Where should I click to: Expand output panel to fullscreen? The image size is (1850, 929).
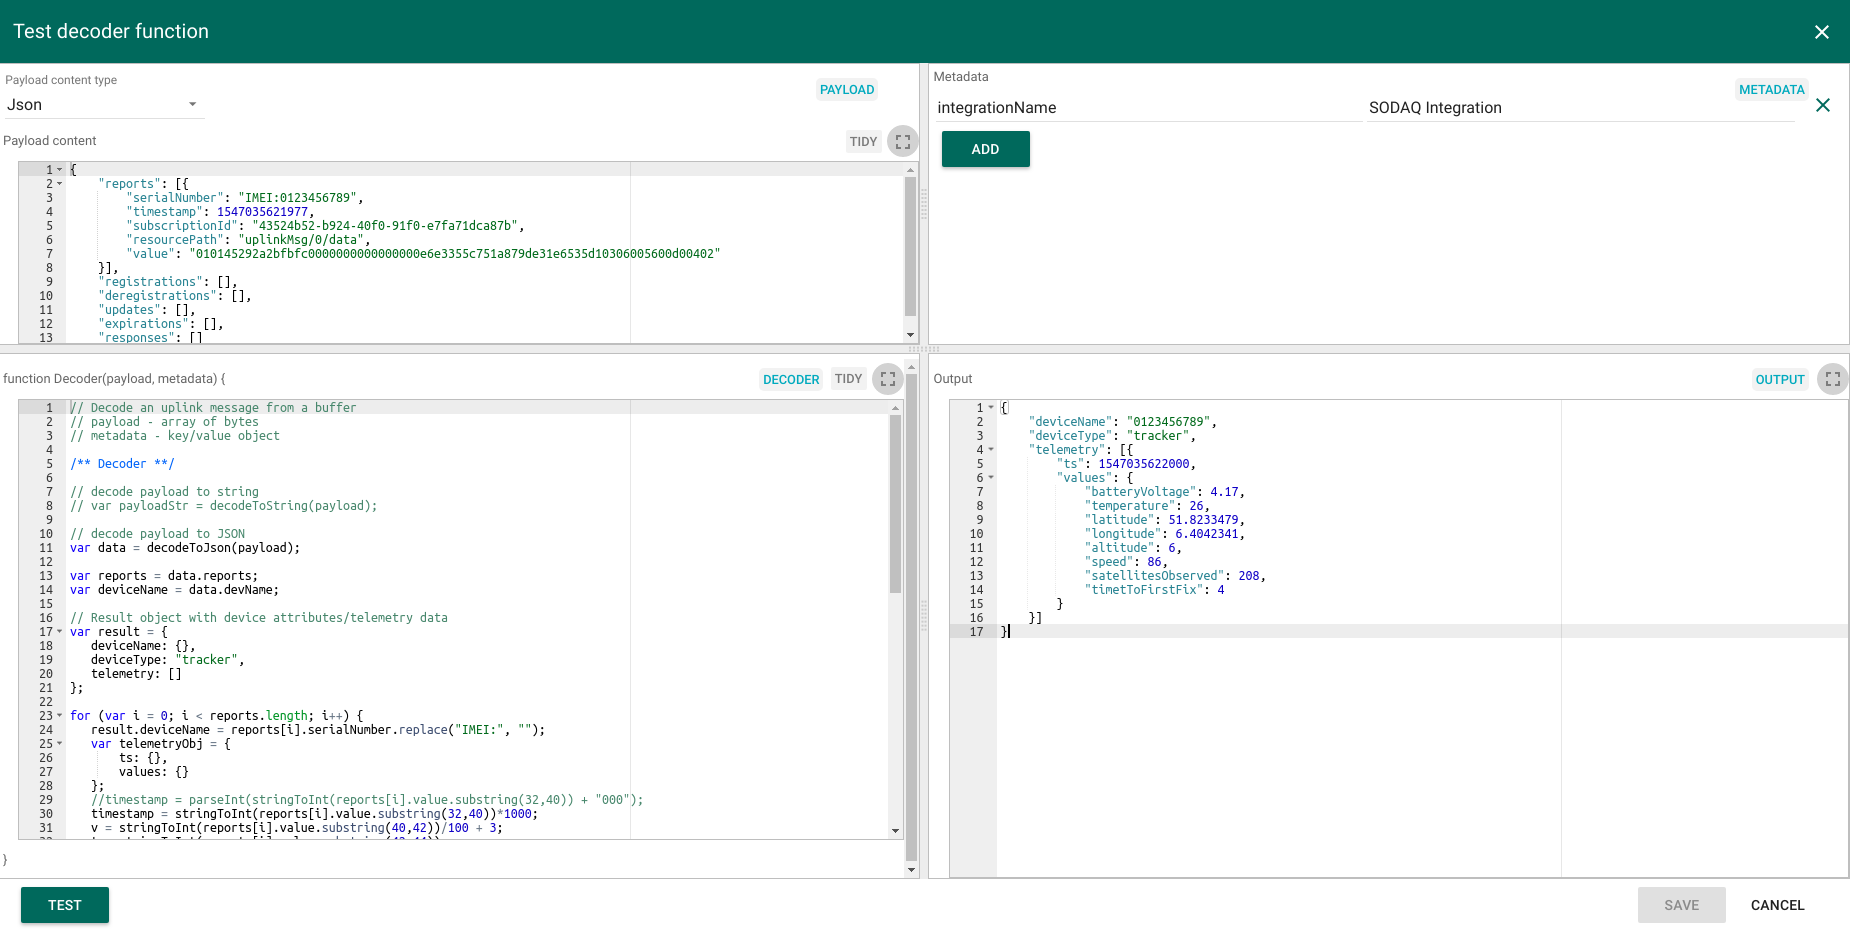pos(1832,379)
